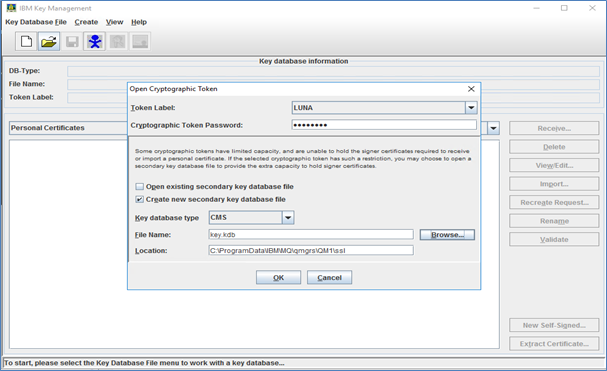Viewport: 607px width, 371px height.
Task: Close the IBM Key Management window
Action: pos(592,8)
